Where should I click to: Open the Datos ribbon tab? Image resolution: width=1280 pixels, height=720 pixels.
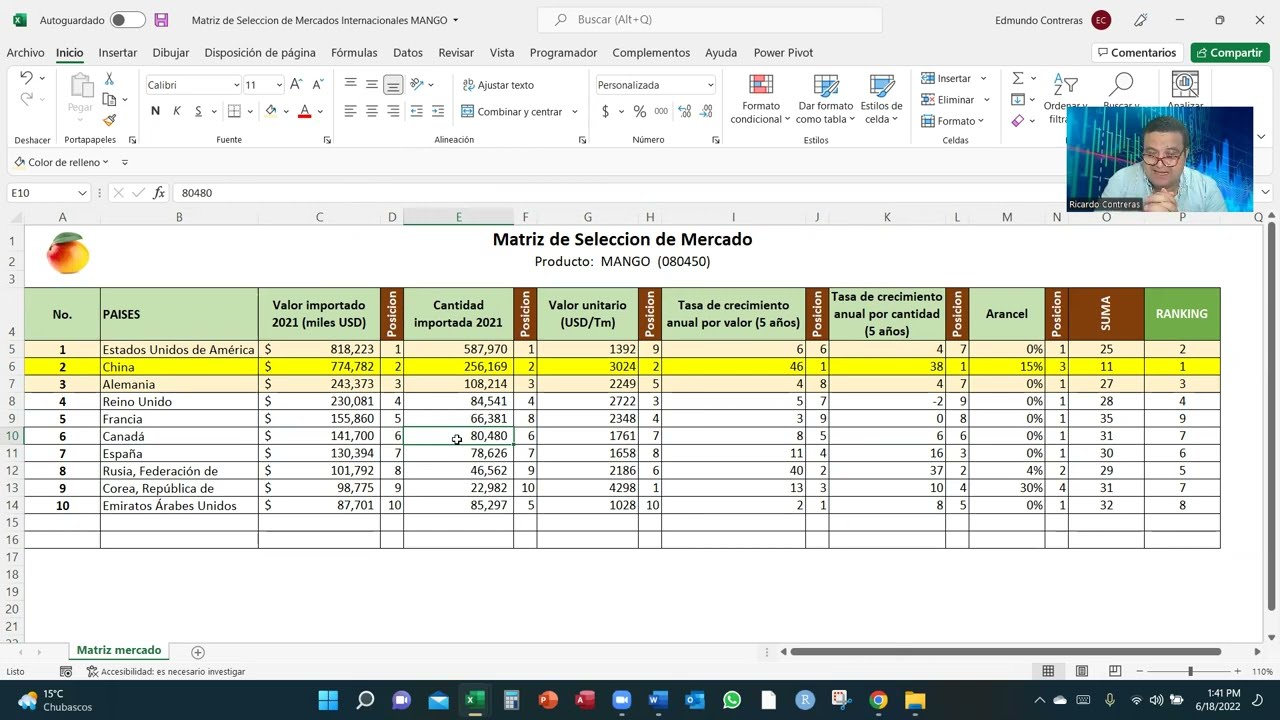click(408, 53)
